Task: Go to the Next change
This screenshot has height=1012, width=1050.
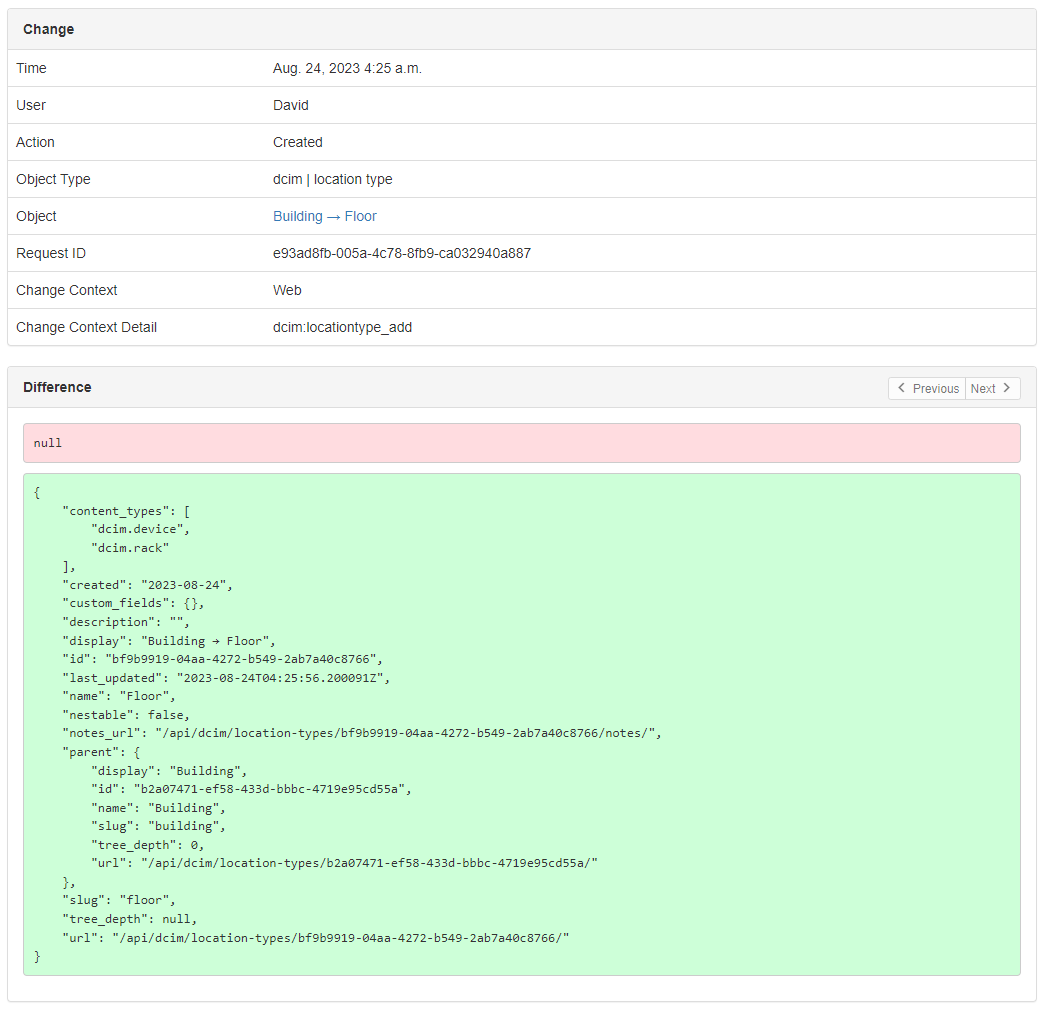Action: (x=992, y=388)
